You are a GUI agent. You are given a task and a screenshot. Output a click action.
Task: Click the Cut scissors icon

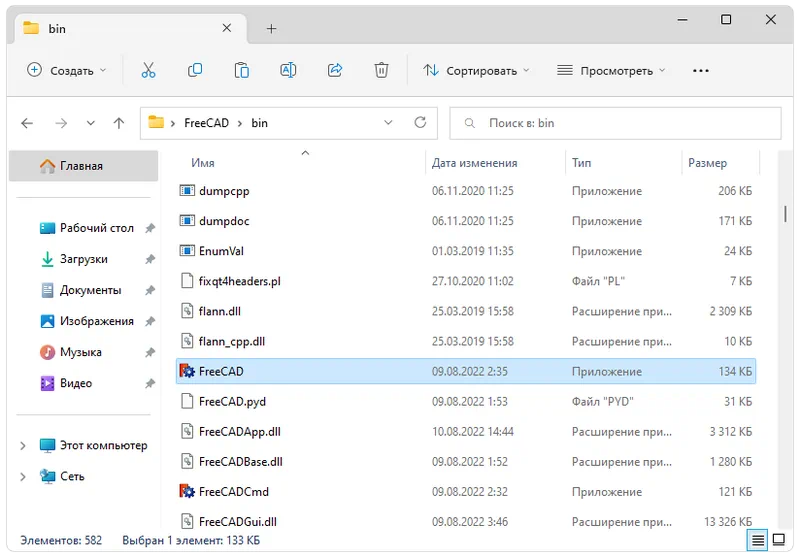tap(148, 70)
